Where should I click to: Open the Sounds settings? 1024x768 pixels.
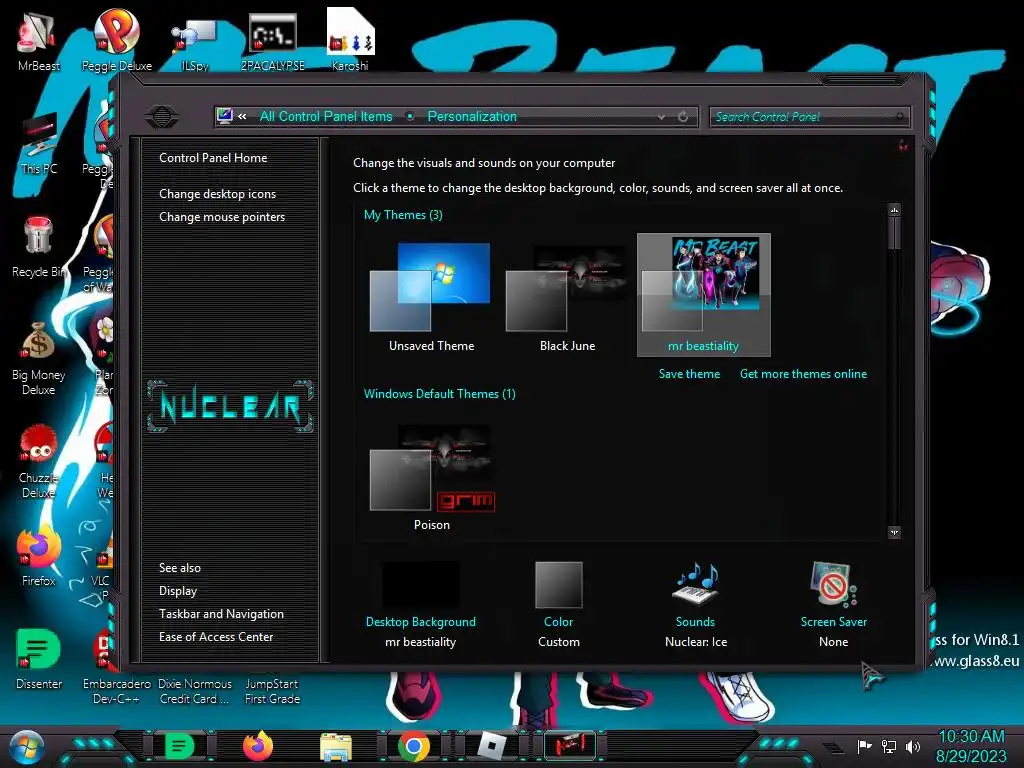[696, 603]
